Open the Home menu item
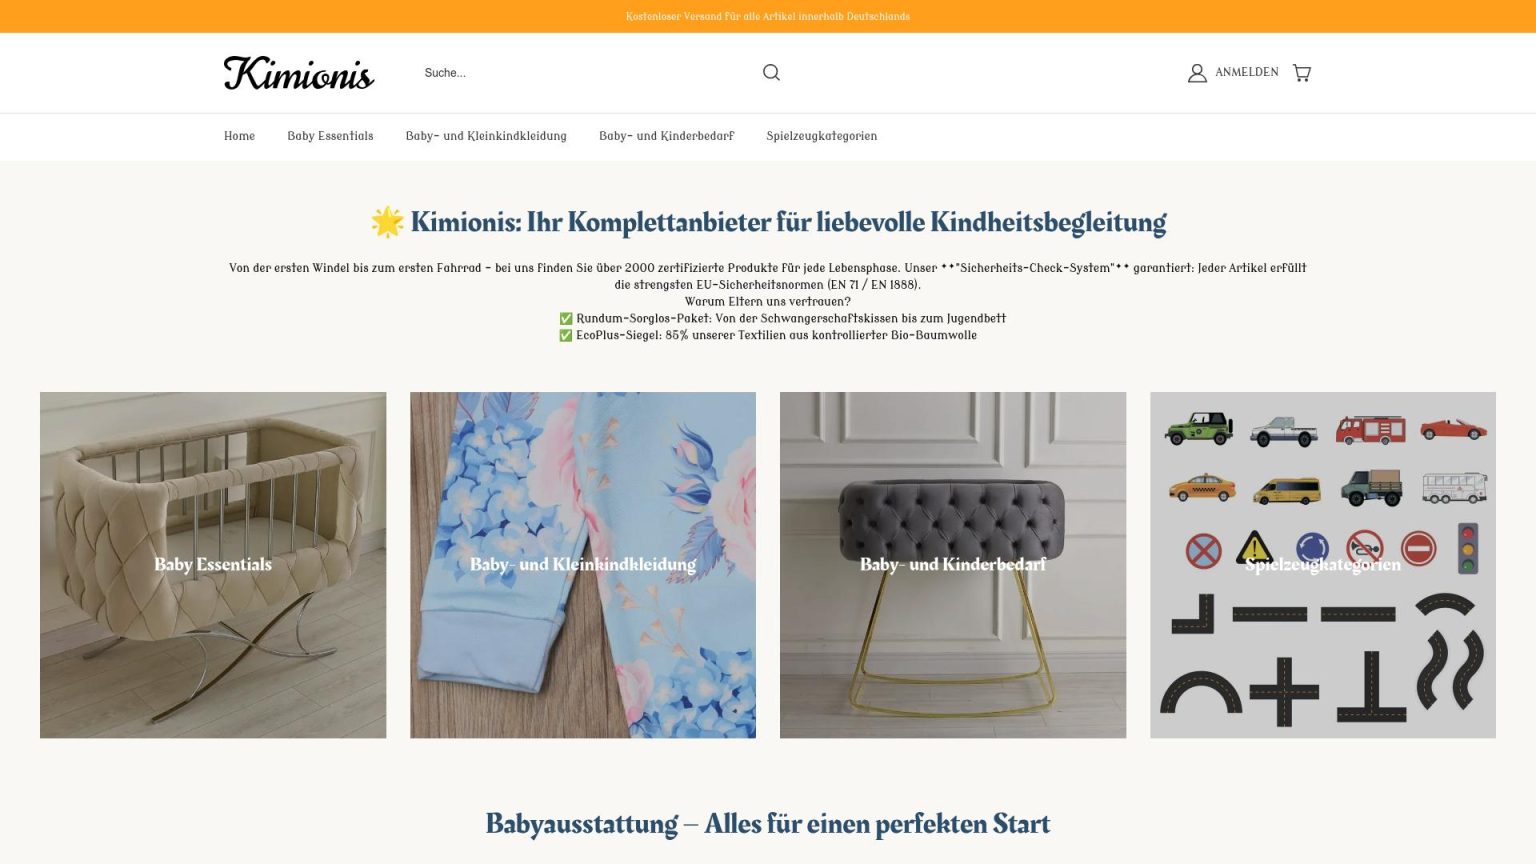Viewport: 1536px width, 864px height. click(x=239, y=136)
